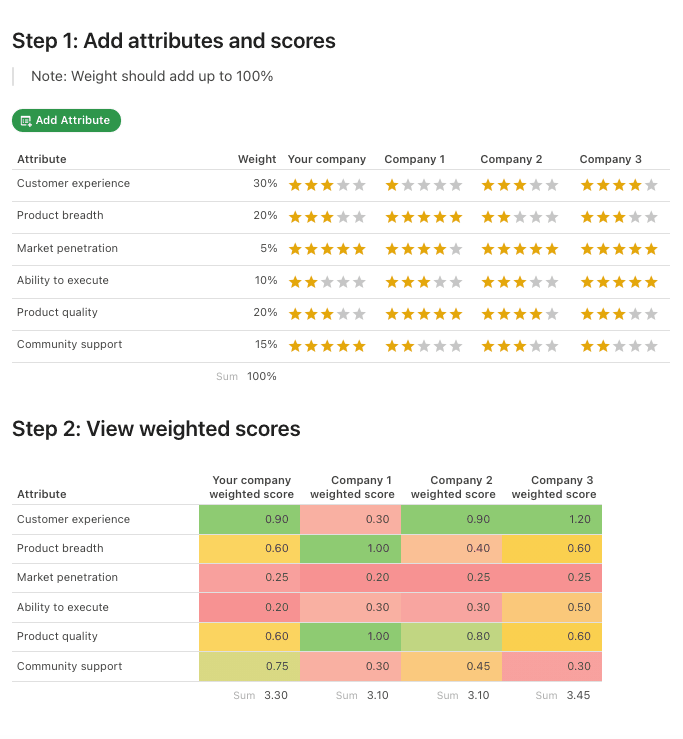Image resolution: width=683 pixels, height=739 pixels.
Task: Click Your company Market penetration 0.25 cell
Action: click(249, 578)
